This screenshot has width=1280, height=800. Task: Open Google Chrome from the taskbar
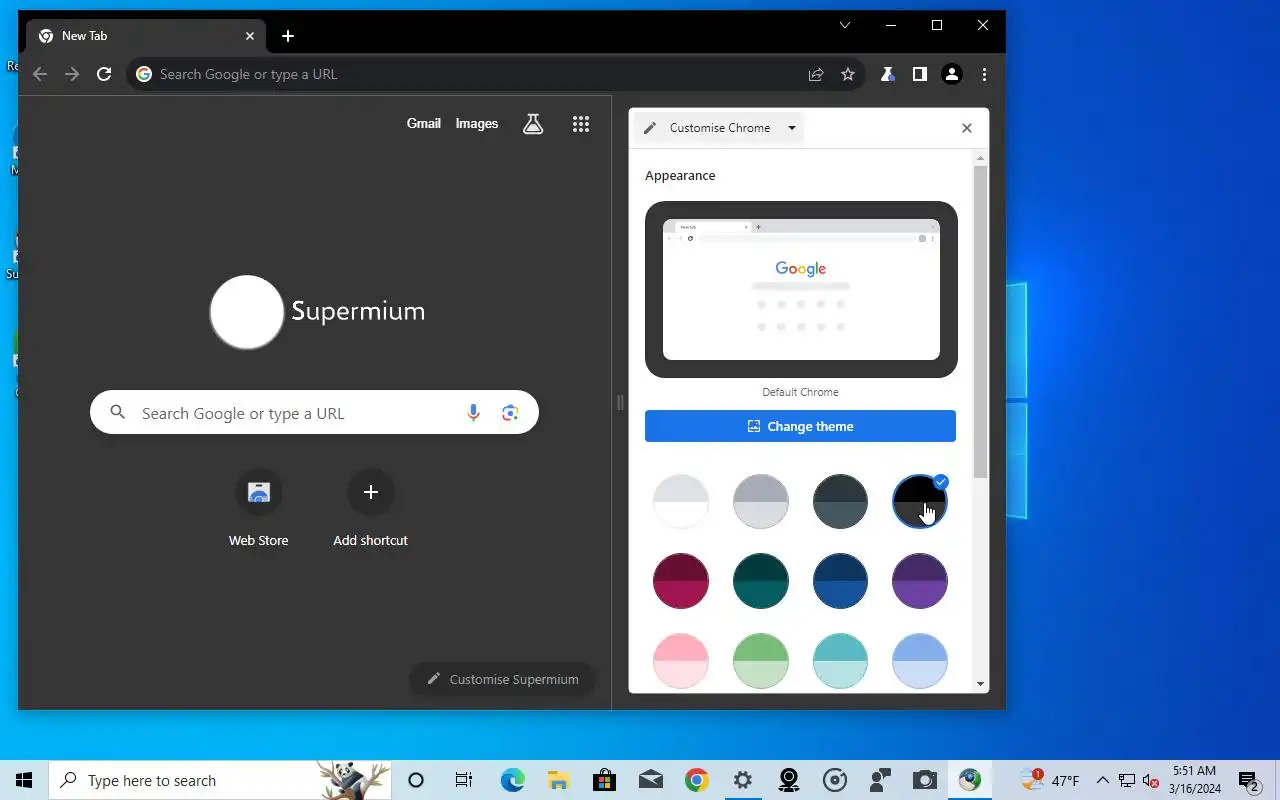(x=696, y=780)
